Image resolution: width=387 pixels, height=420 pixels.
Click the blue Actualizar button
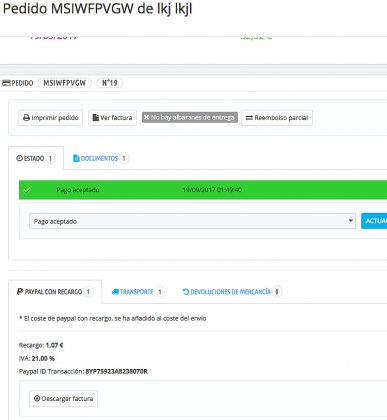[x=374, y=221]
